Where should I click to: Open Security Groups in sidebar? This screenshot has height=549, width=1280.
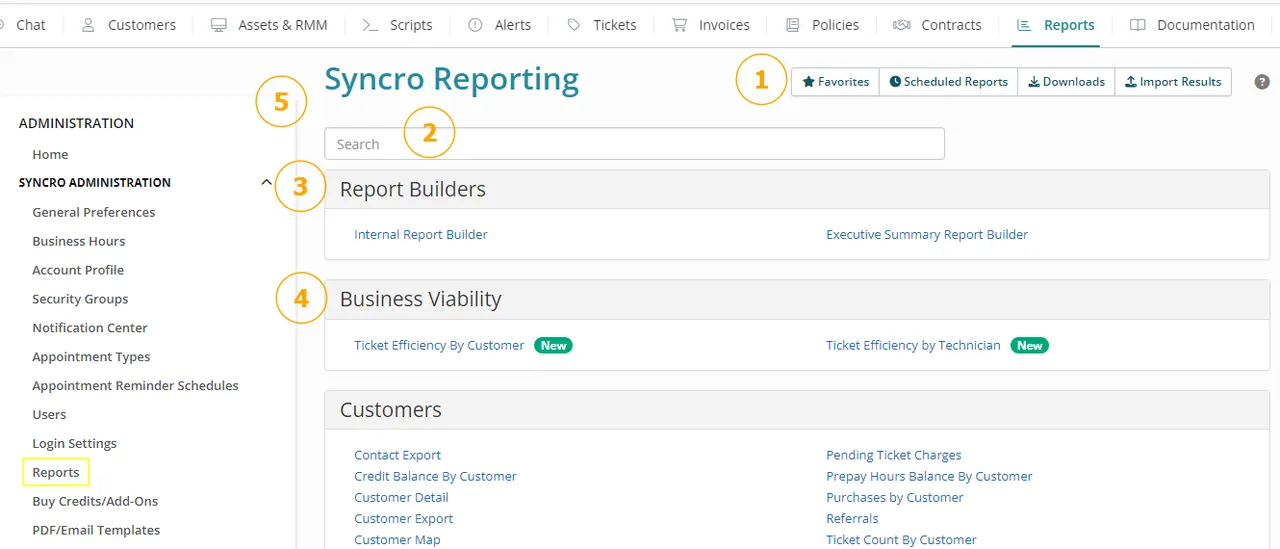click(80, 299)
